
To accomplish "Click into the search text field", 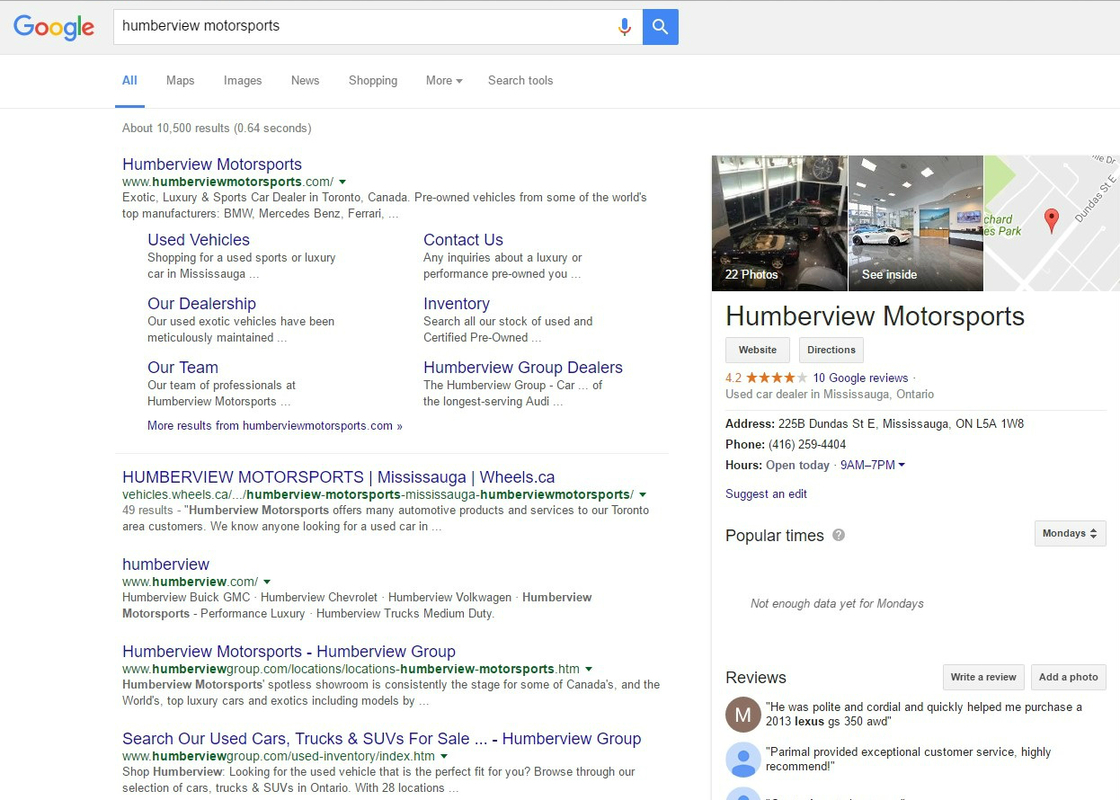I will [360, 26].
